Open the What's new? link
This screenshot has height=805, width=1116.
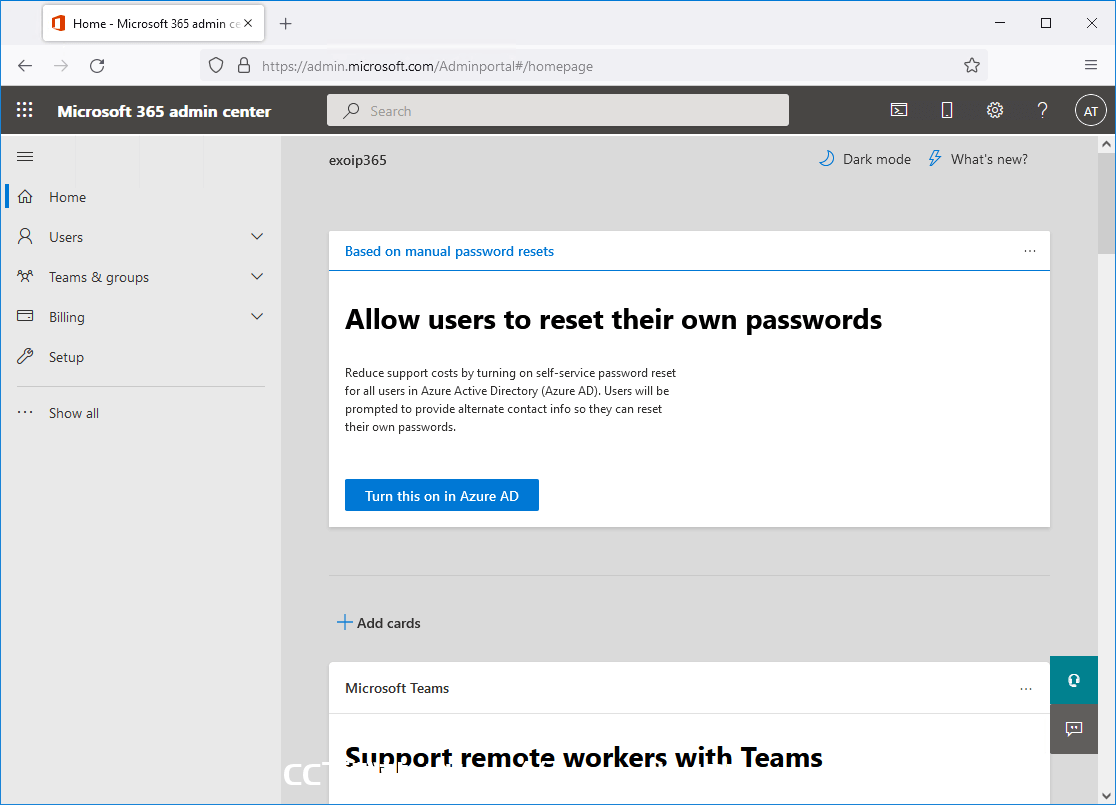coord(978,159)
